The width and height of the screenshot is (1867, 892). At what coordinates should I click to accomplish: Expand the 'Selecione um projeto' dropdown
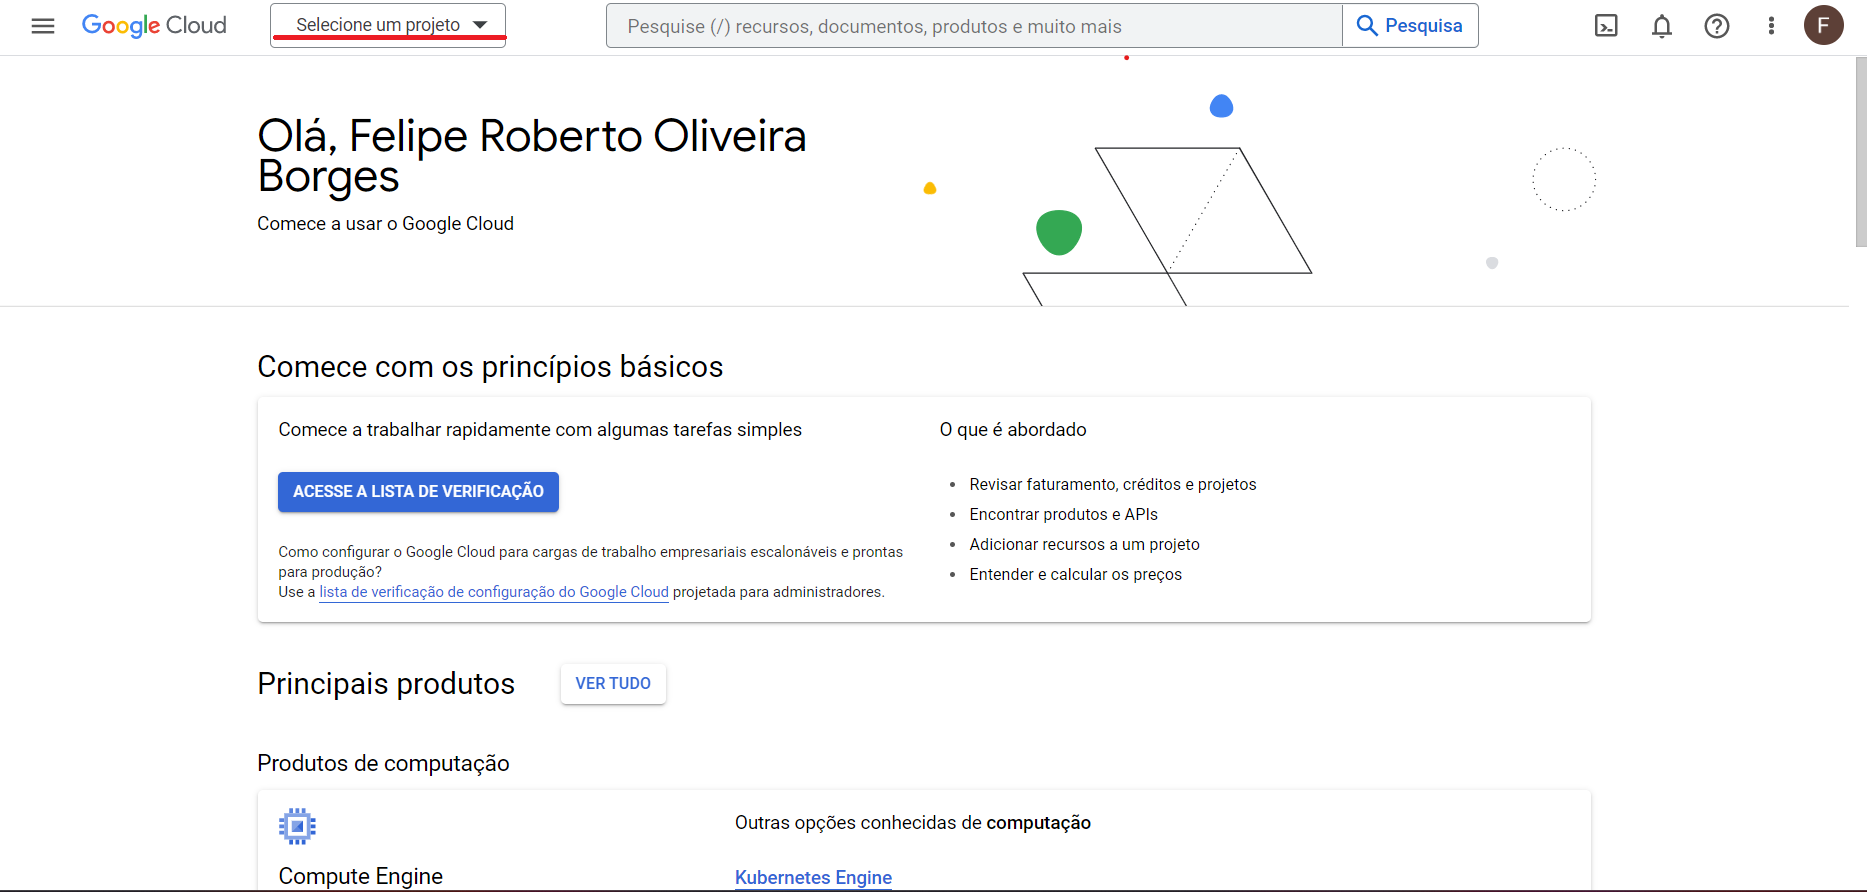388,25
